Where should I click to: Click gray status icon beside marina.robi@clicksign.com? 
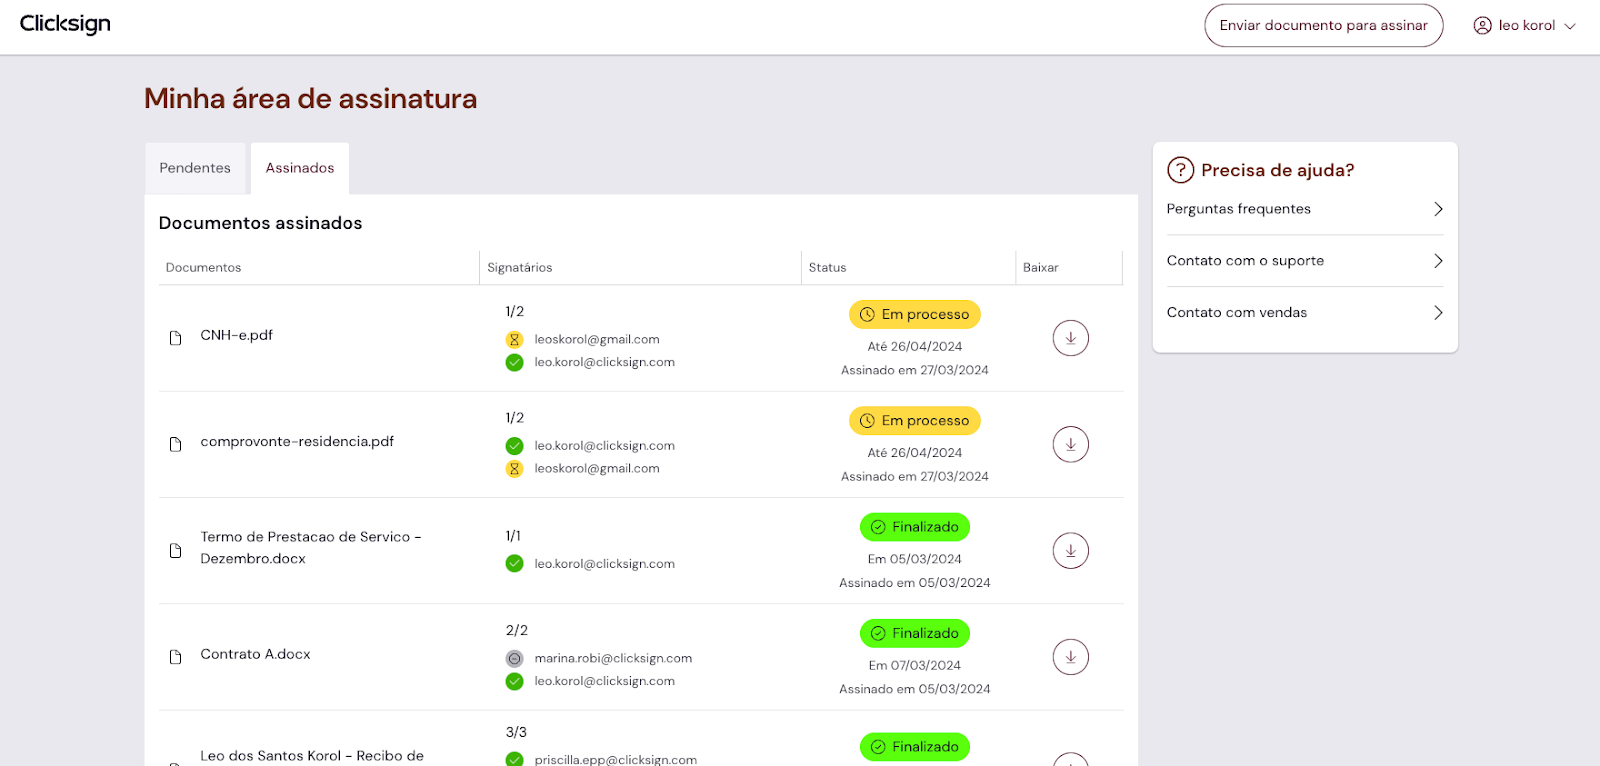(514, 659)
